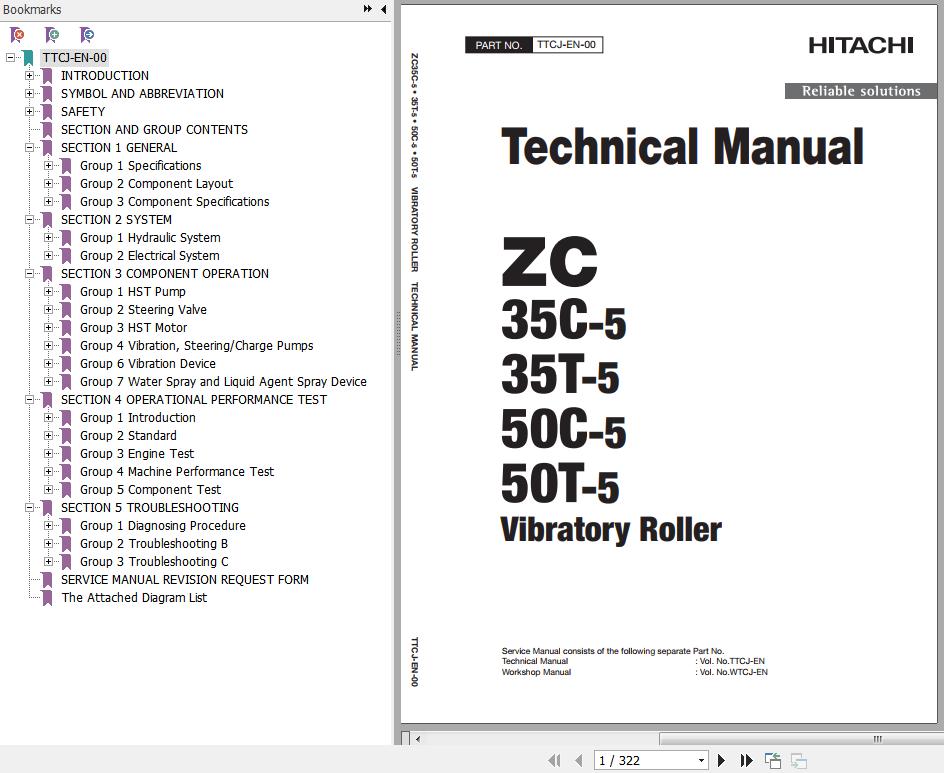Open The Attached Diagram List bookmark

tap(134, 598)
